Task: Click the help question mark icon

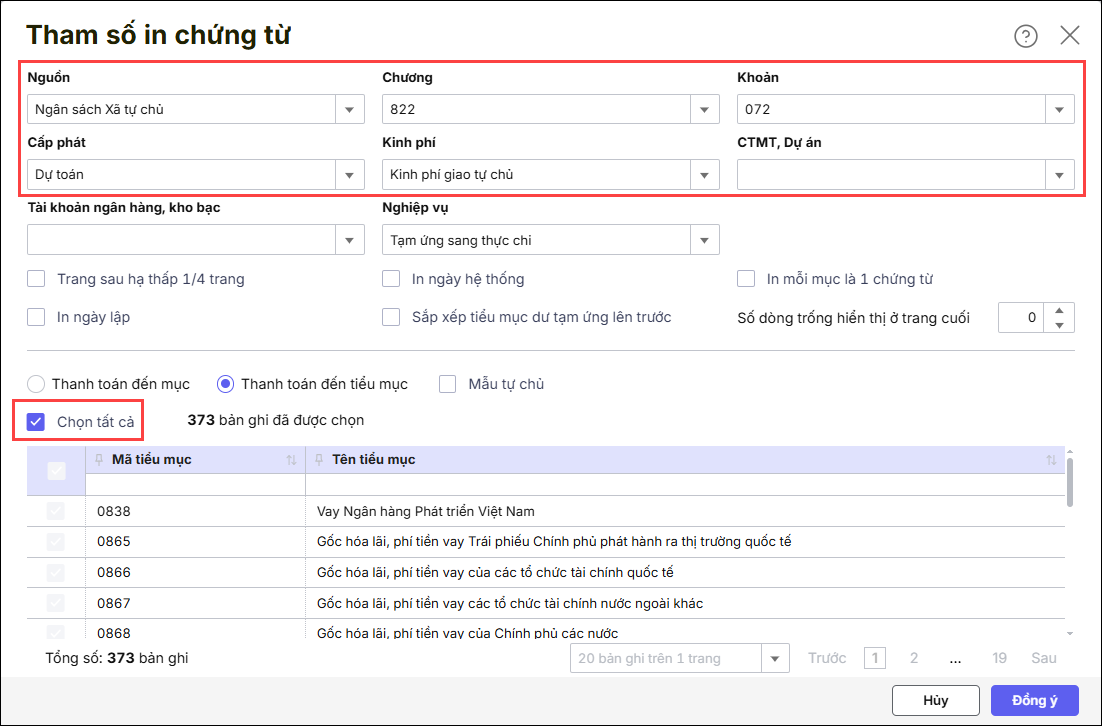Action: (x=1026, y=36)
